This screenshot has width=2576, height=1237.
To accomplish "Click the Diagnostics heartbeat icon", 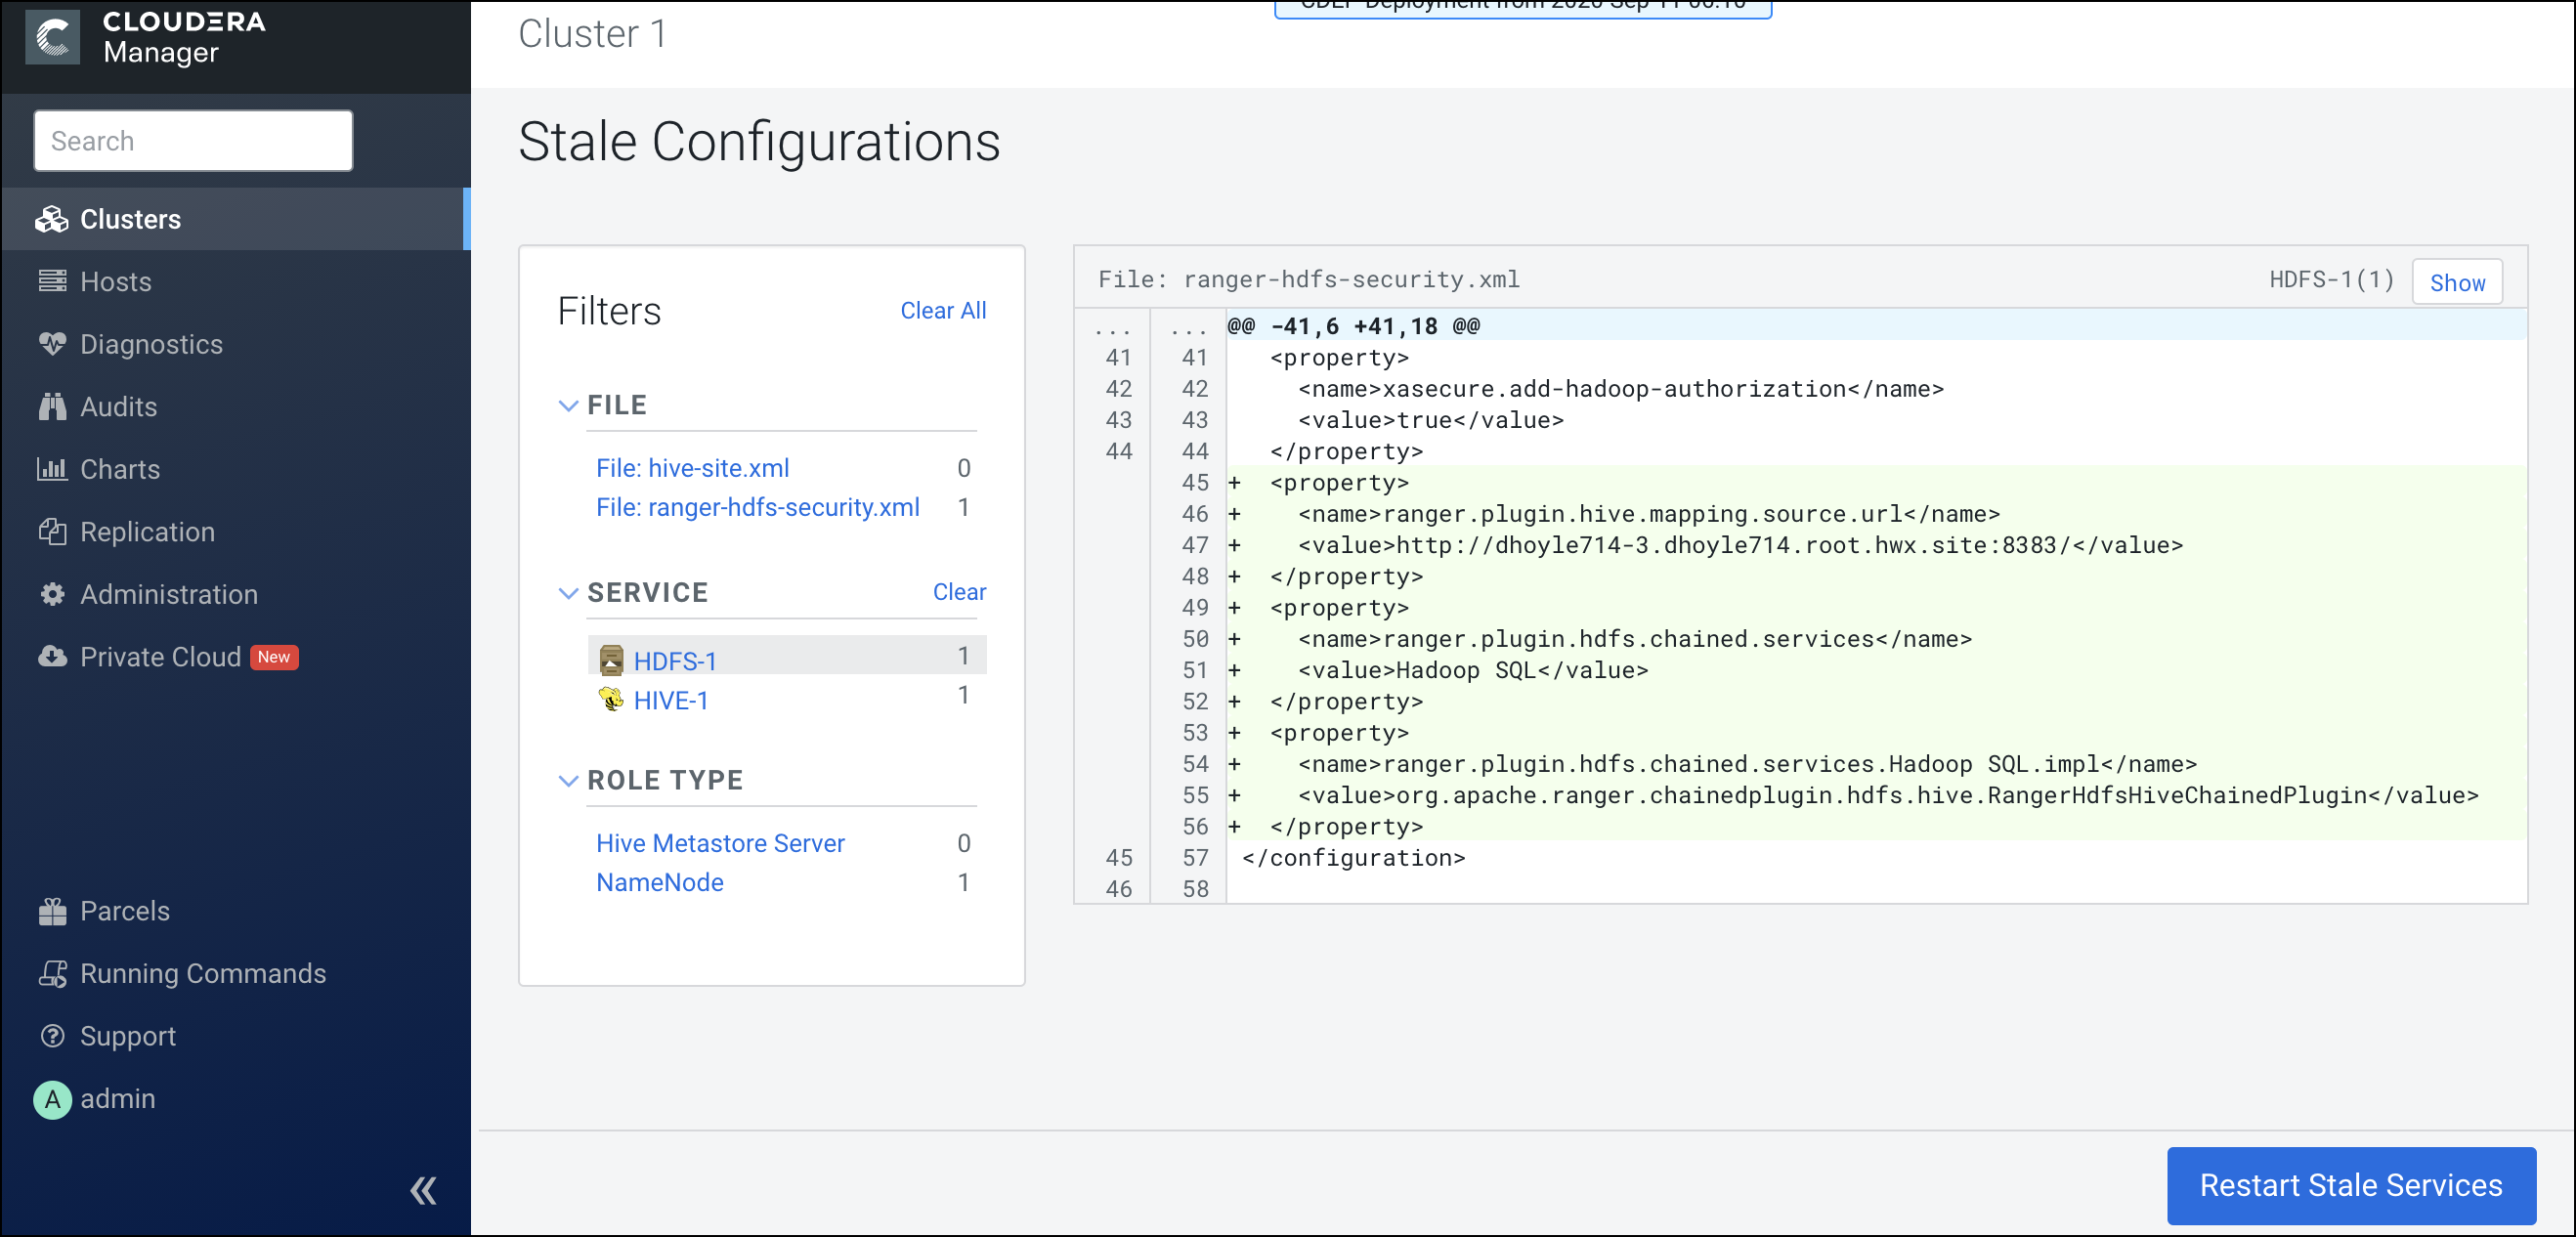I will 52,344.
